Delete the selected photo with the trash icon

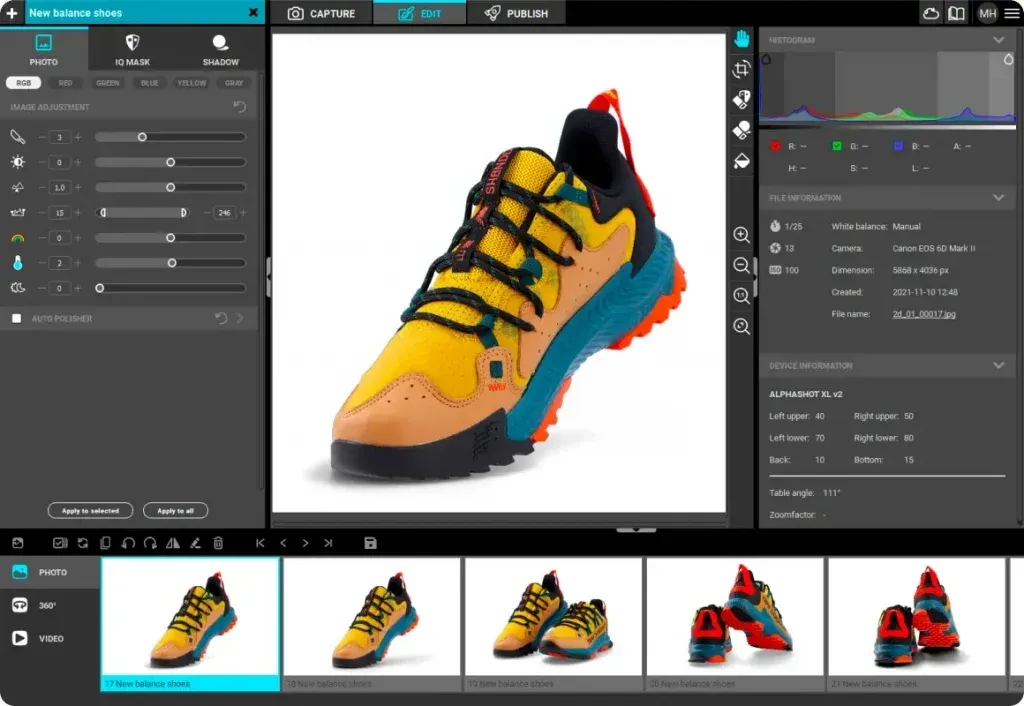click(218, 543)
